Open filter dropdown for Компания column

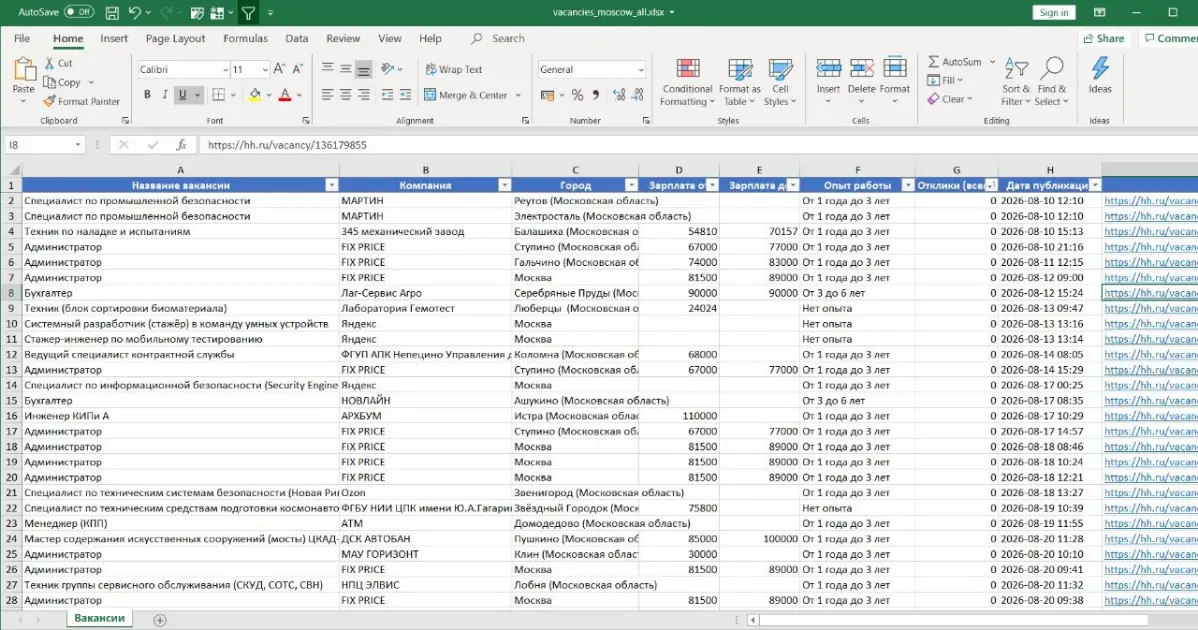click(504, 185)
